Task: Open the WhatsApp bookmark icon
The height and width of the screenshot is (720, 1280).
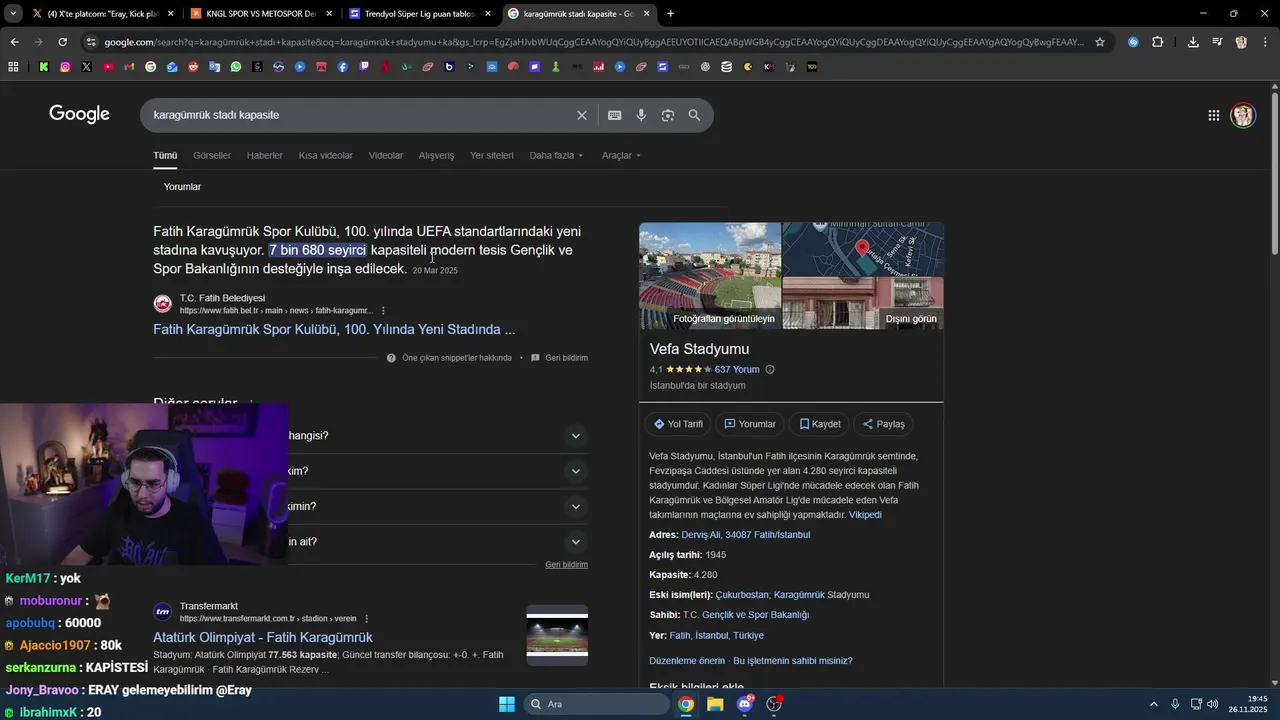Action: [236, 67]
